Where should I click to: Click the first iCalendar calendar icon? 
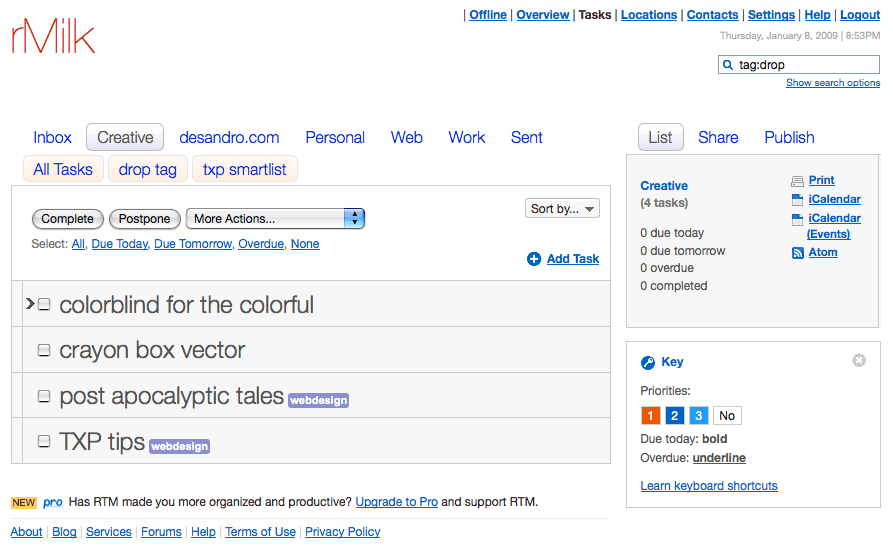click(x=797, y=200)
